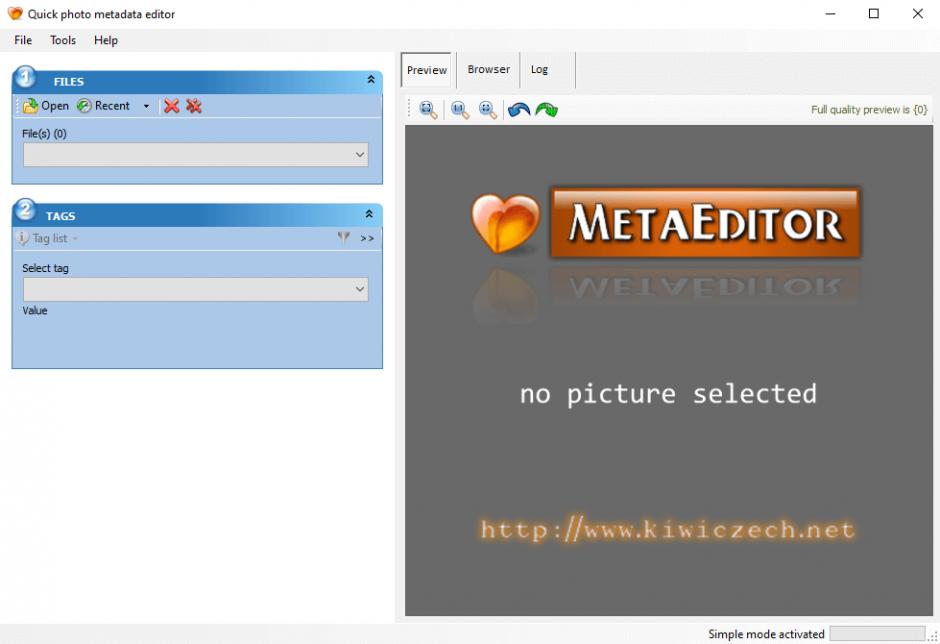This screenshot has height=644, width=940.
Task: Switch to the Preview tab
Action: (x=426, y=70)
